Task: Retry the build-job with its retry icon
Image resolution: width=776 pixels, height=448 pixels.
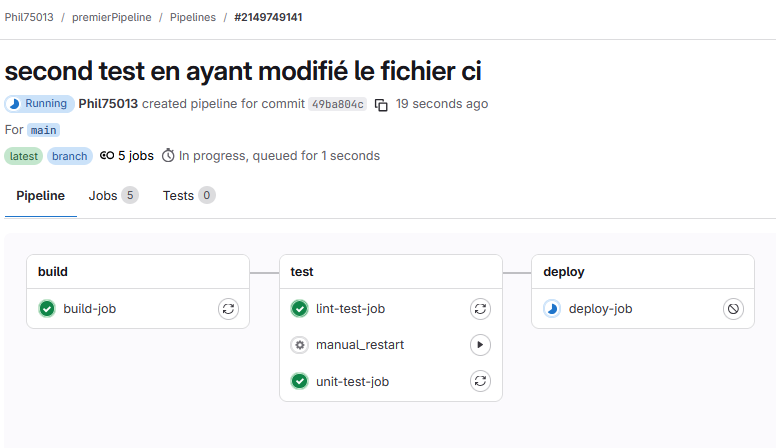Action: pos(228,309)
